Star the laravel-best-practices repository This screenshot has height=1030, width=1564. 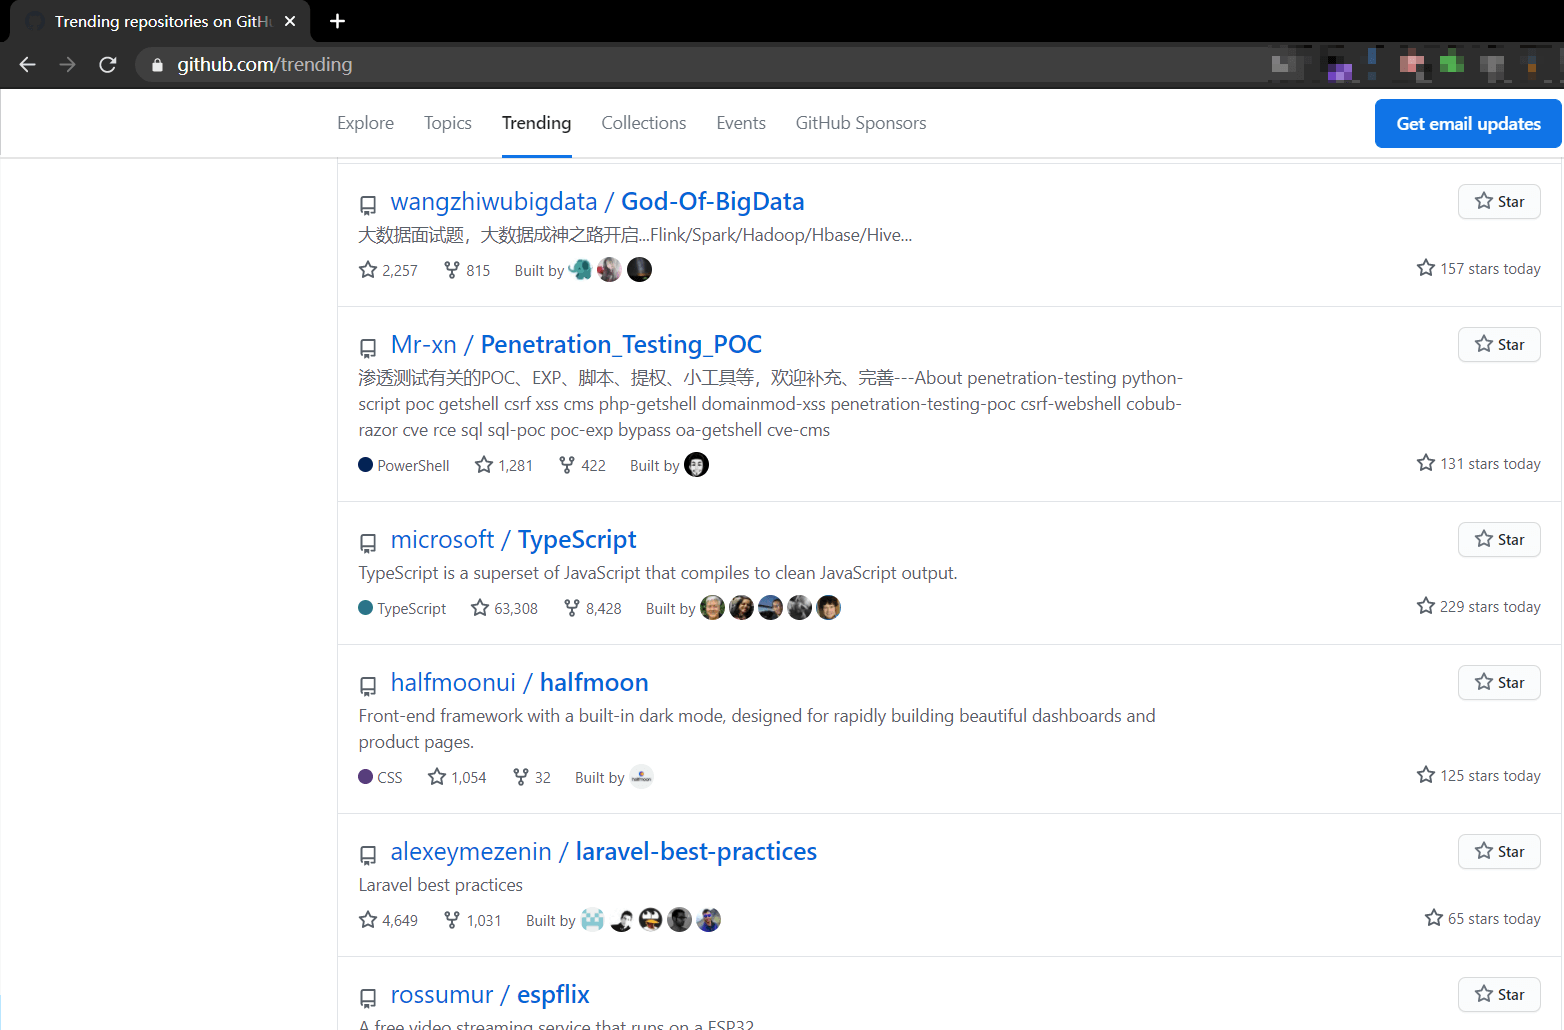click(1498, 852)
